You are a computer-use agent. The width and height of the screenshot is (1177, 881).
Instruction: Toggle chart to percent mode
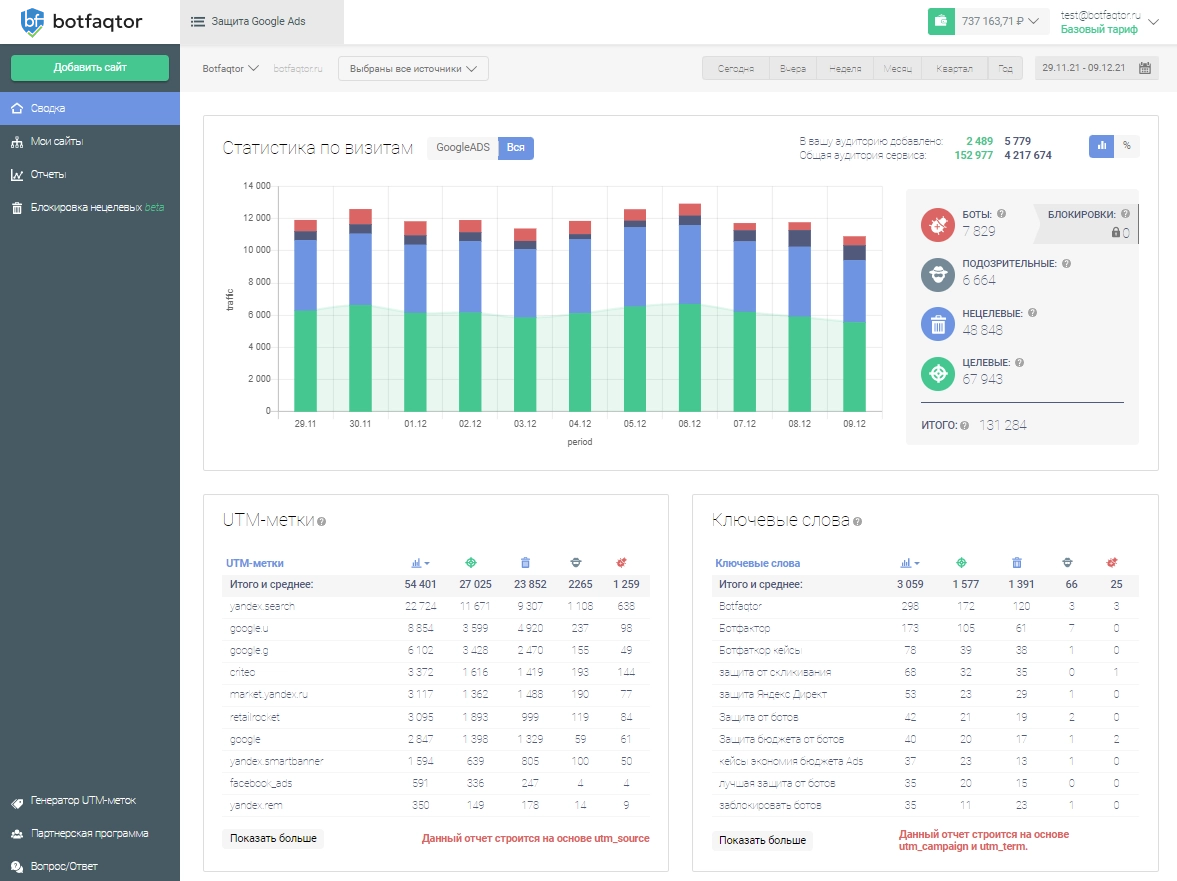pos(1126,146)
